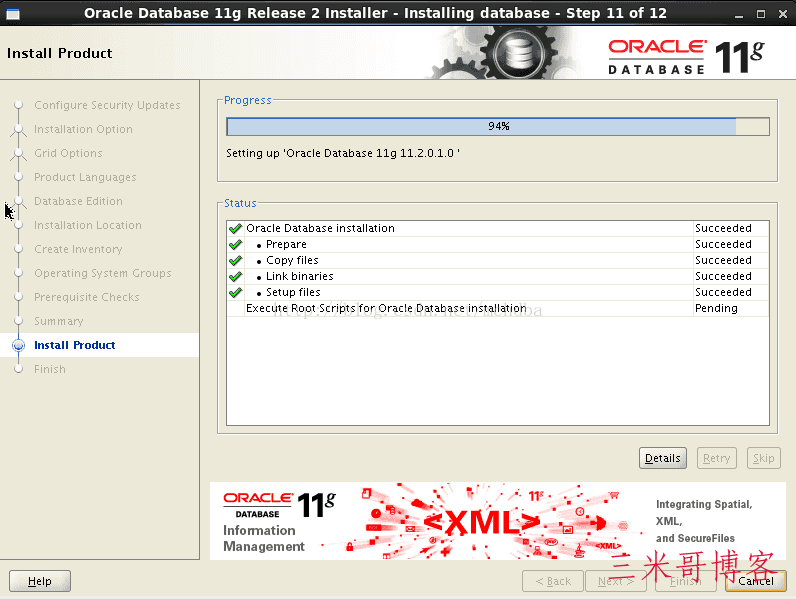Screen dimensions: 796x599
Task: Click the Finish button at bottom
Action: [x=686, y=581]
